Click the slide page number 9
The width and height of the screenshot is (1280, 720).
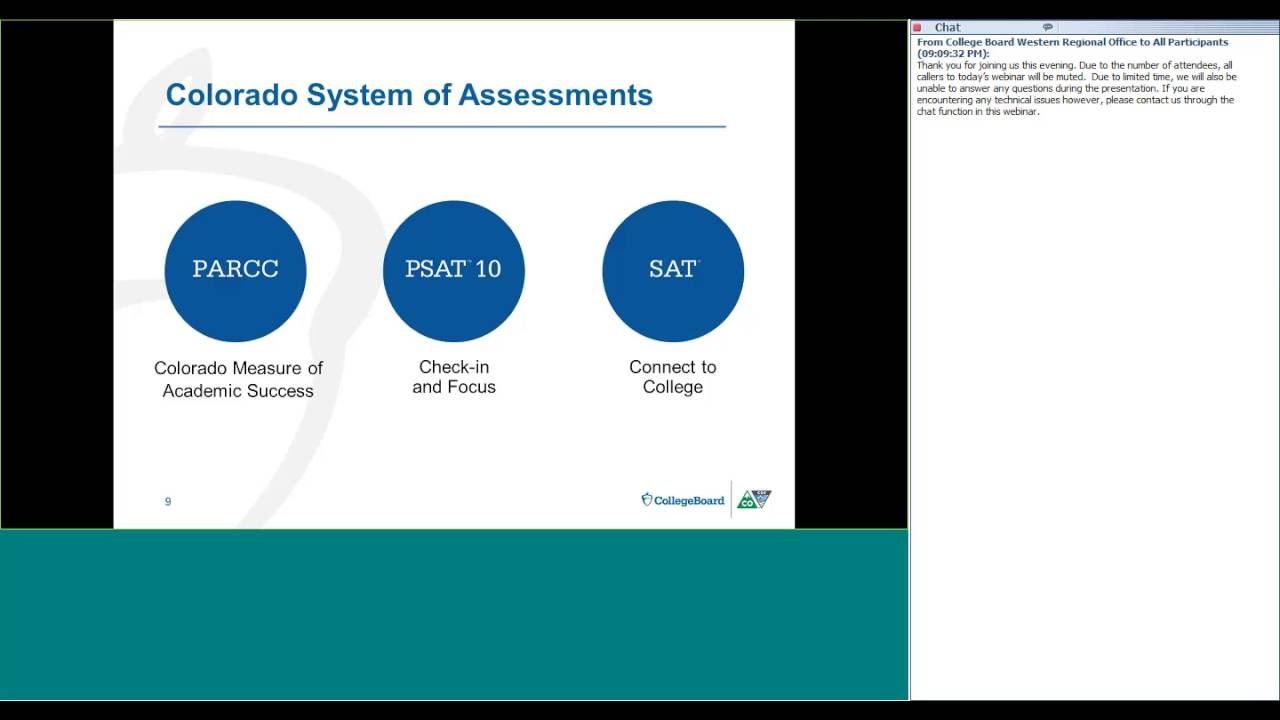click(x=168, y=501)
